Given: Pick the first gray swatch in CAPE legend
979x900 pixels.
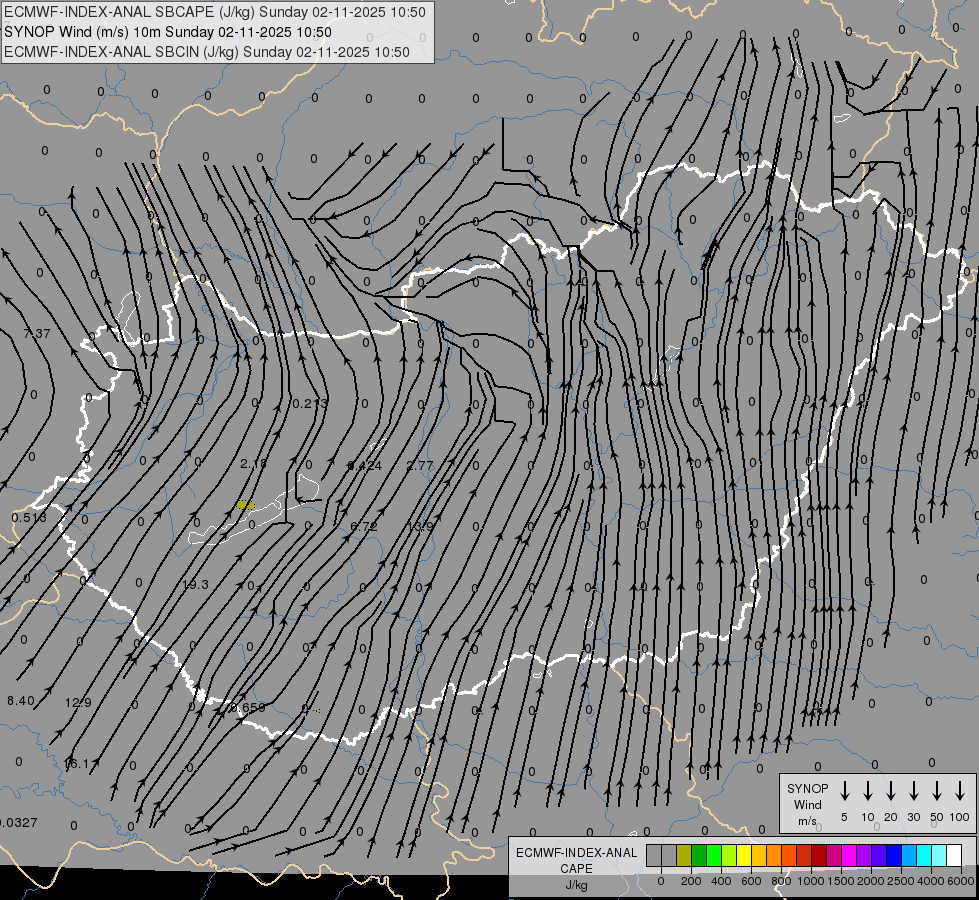Looking at the screenshot, I should (654, 856).
